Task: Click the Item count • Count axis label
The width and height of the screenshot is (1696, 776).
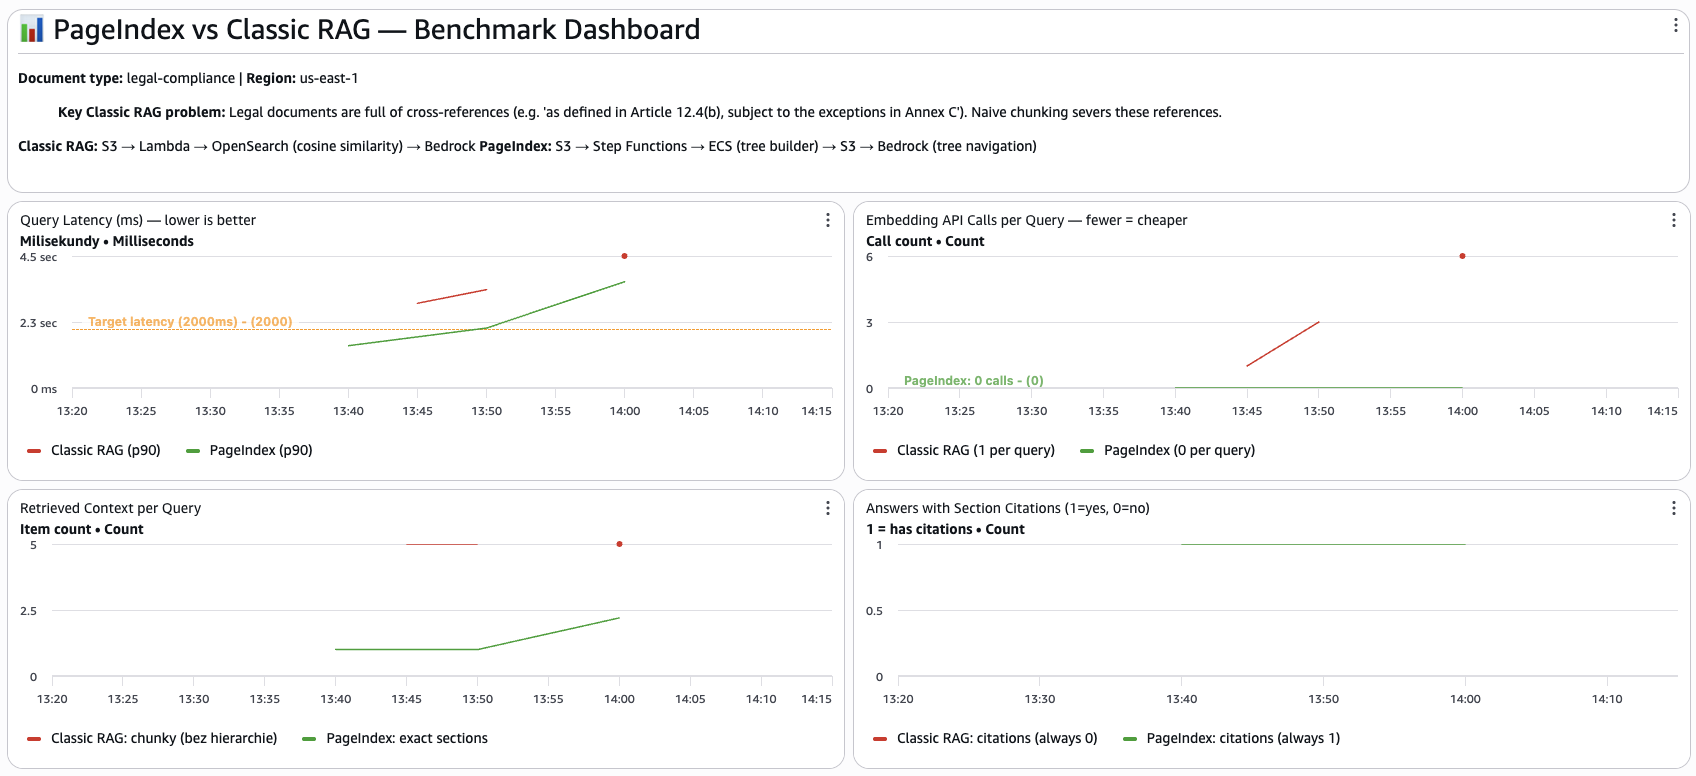Action: tap(82, 529)
